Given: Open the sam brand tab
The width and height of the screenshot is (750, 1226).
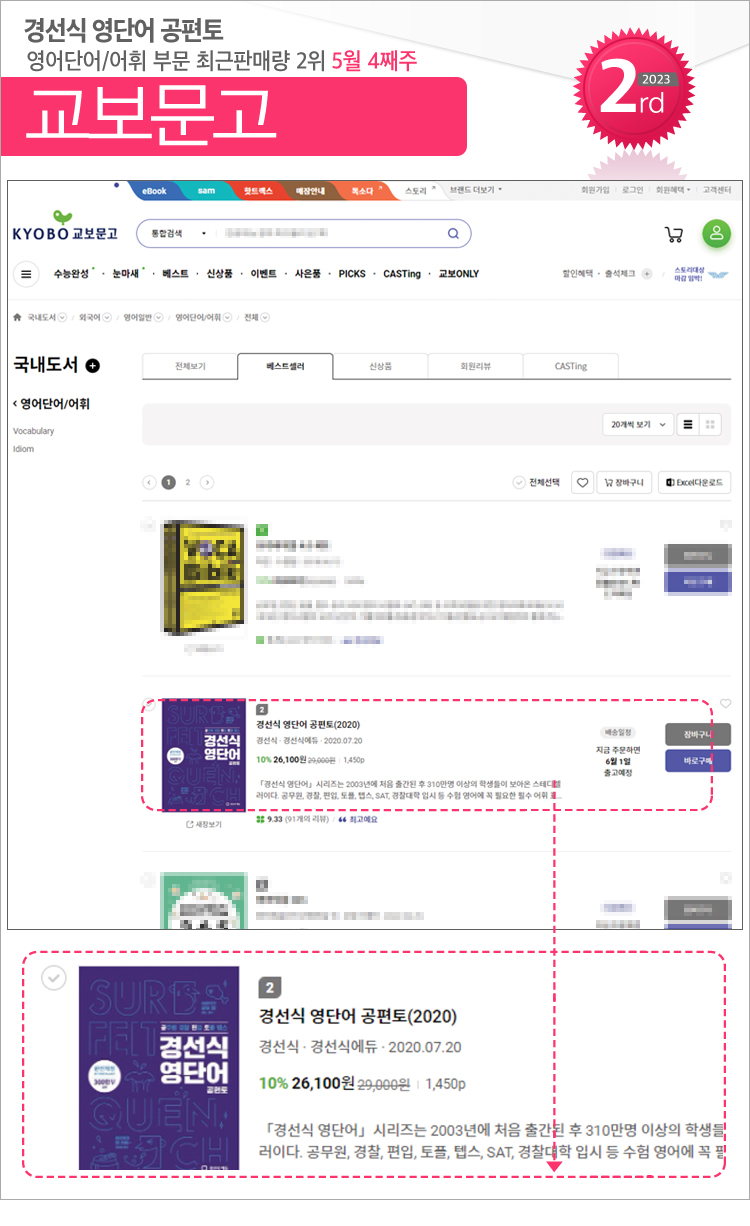Looking at the screenshot, I should (206, 190).
